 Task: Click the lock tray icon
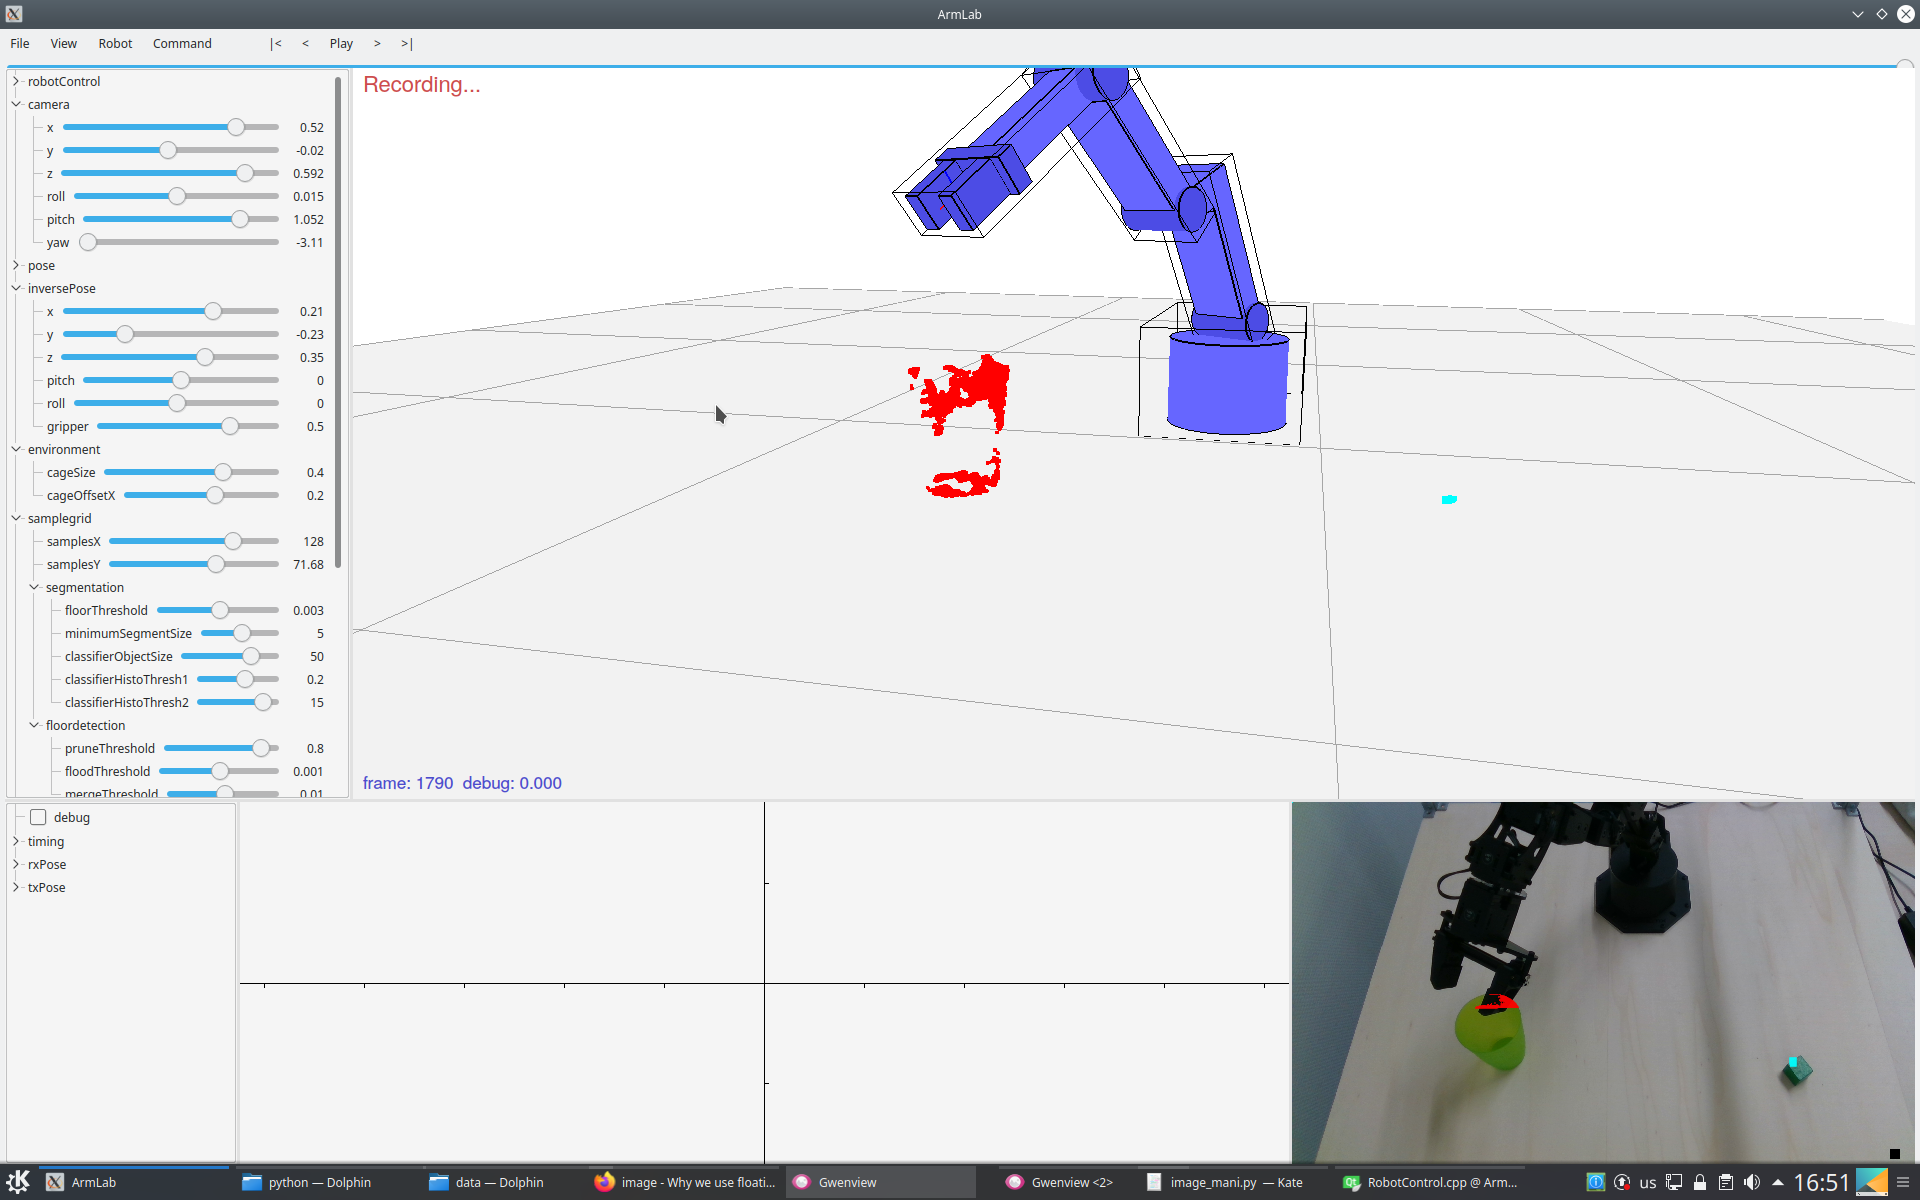pos(1700,1182)
